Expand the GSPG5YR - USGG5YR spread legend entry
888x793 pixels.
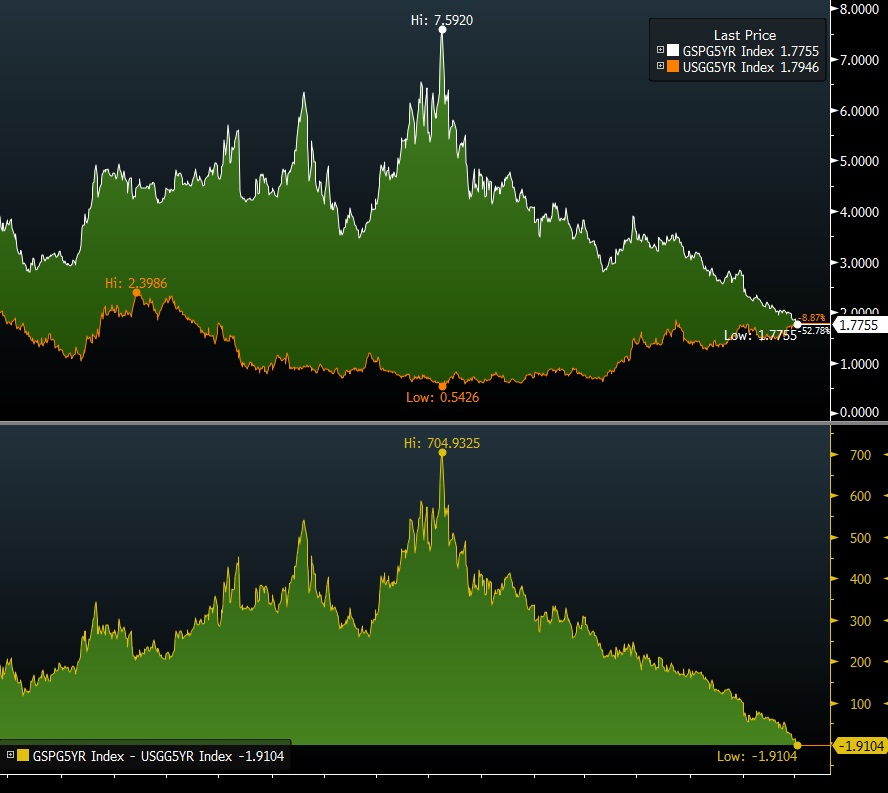point(10,754)
